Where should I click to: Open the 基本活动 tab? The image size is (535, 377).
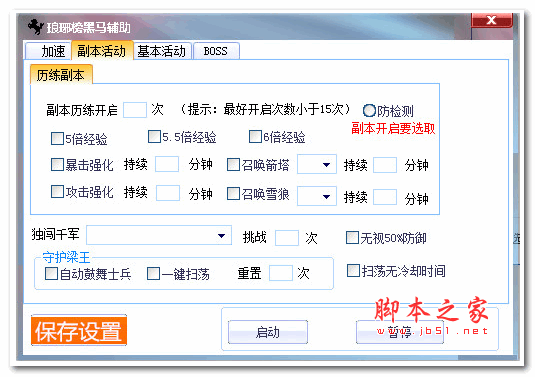point(162,51)
